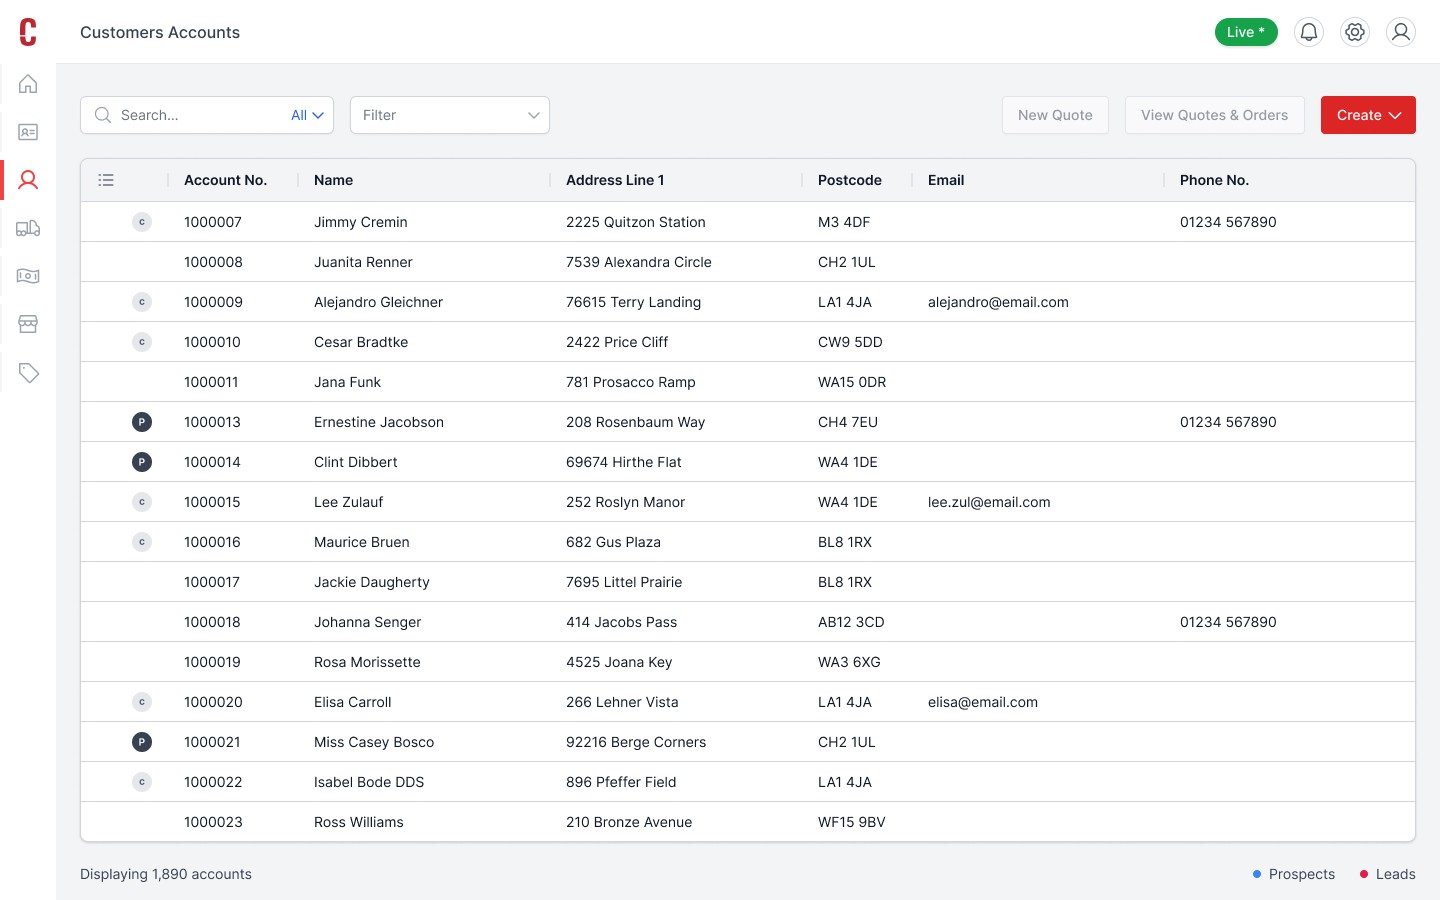Screen dimensions: 1440x900
Task: Click email alejandro@email.com
Action: click(998, 302)
